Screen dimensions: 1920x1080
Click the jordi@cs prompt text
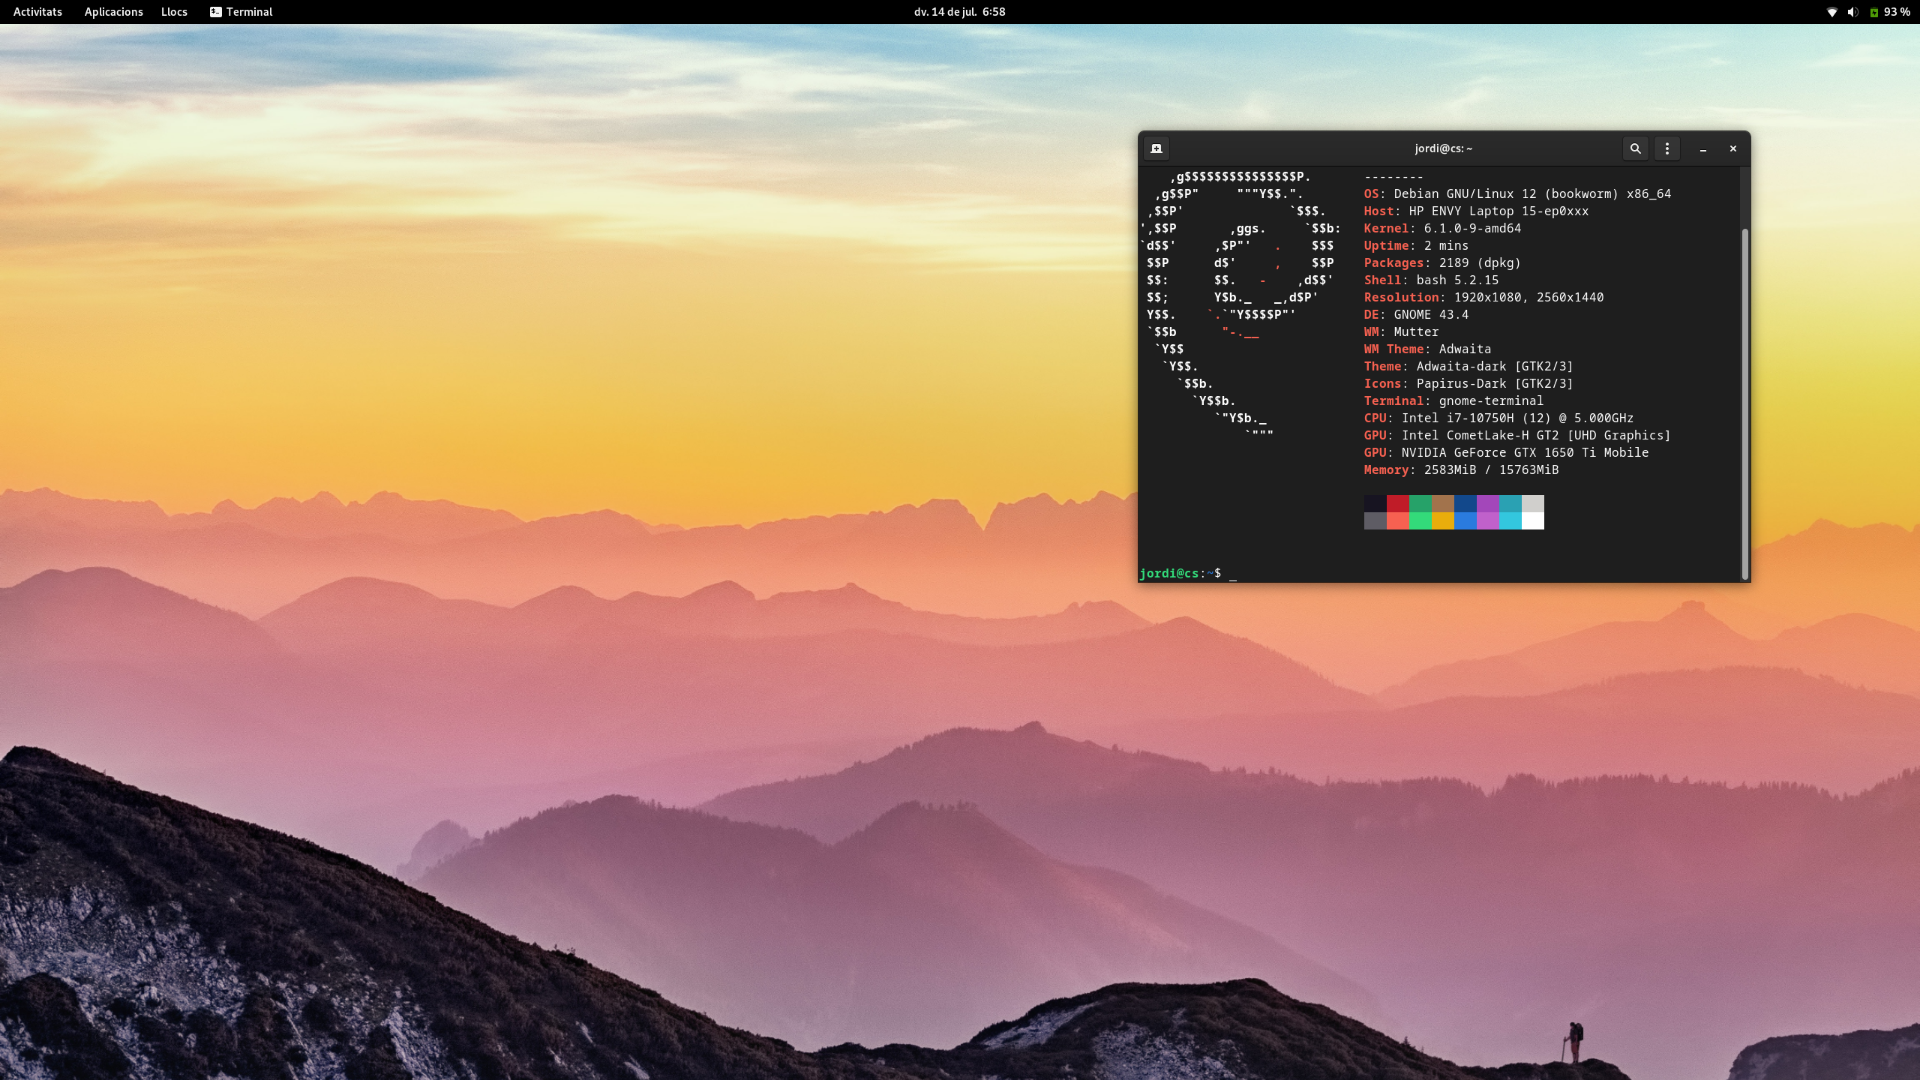pyautogui.click(x=1169, y=574)
